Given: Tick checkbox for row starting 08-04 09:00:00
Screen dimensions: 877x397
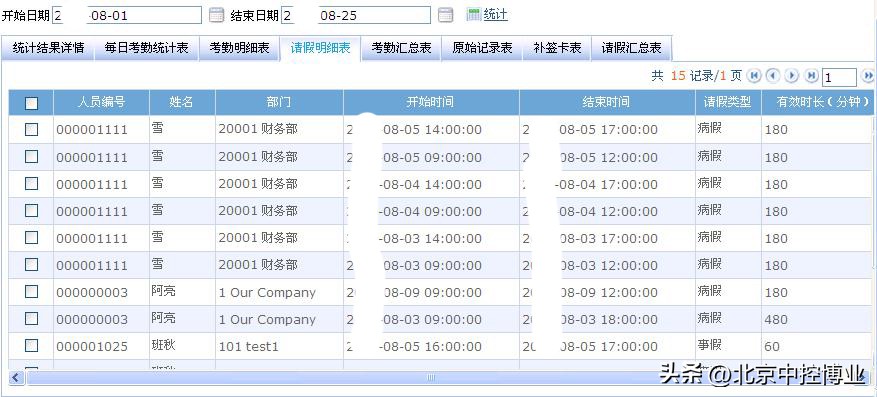Looking at the screenshot, I should point(31,211).
